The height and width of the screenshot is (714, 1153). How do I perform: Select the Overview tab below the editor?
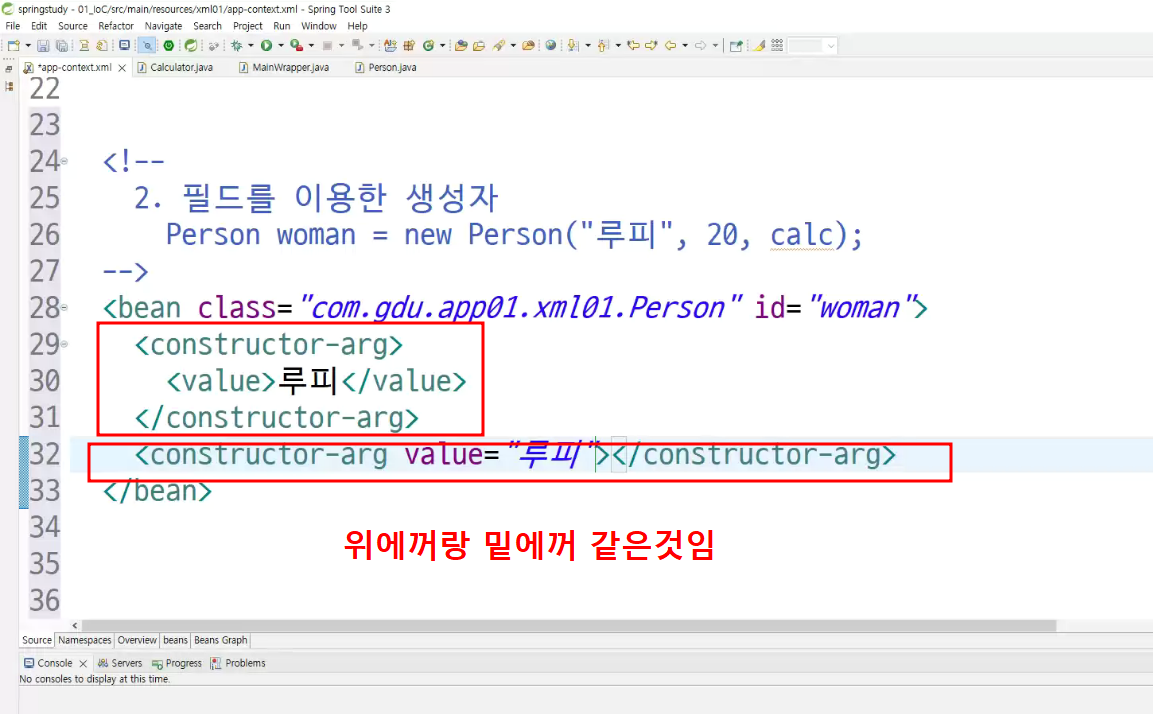tap(137, 640)
